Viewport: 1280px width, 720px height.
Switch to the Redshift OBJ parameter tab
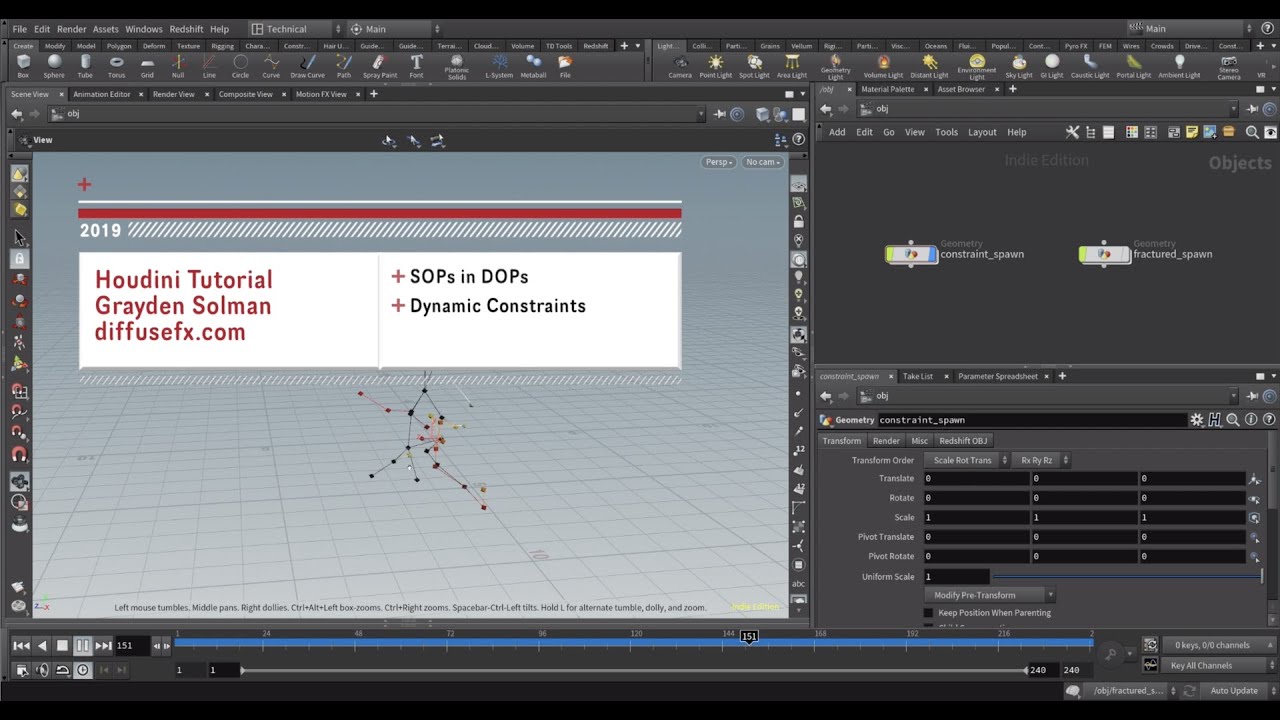[963, 441]
